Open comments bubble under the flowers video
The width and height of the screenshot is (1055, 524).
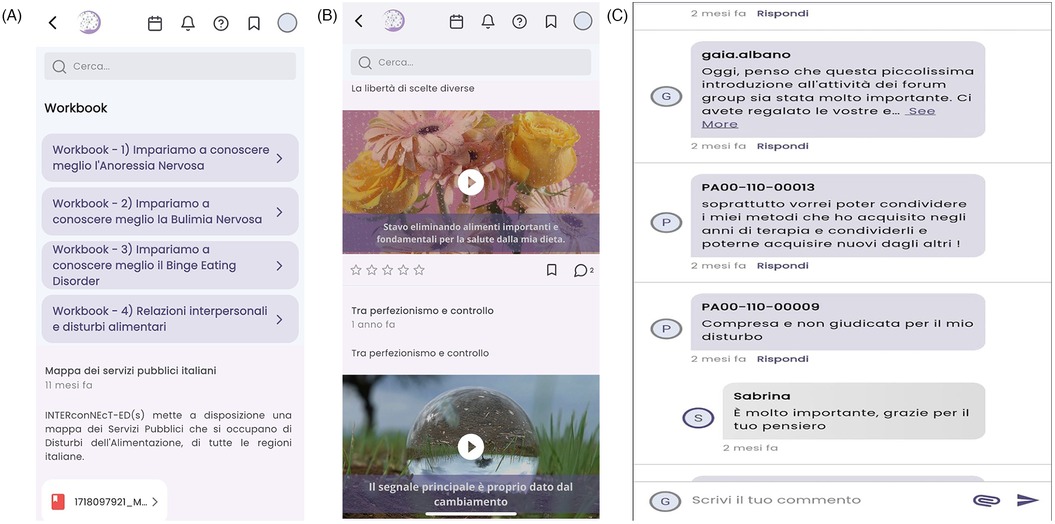pos(582,270)
